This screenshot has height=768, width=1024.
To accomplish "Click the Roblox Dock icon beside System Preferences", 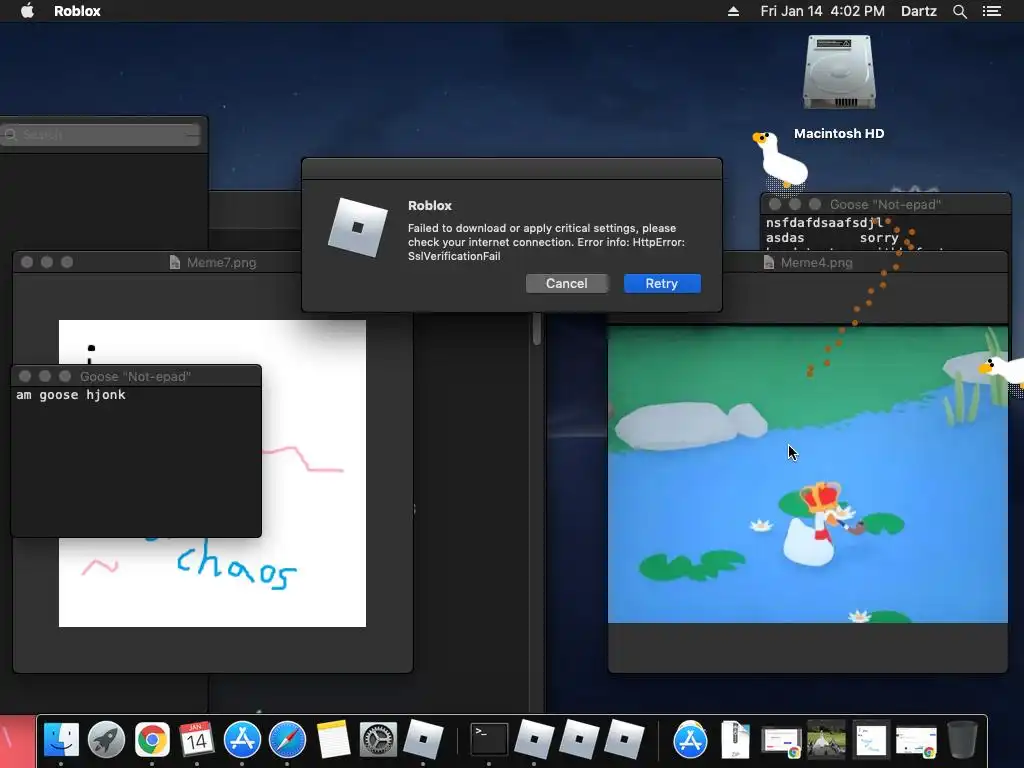I will (423, 740).
